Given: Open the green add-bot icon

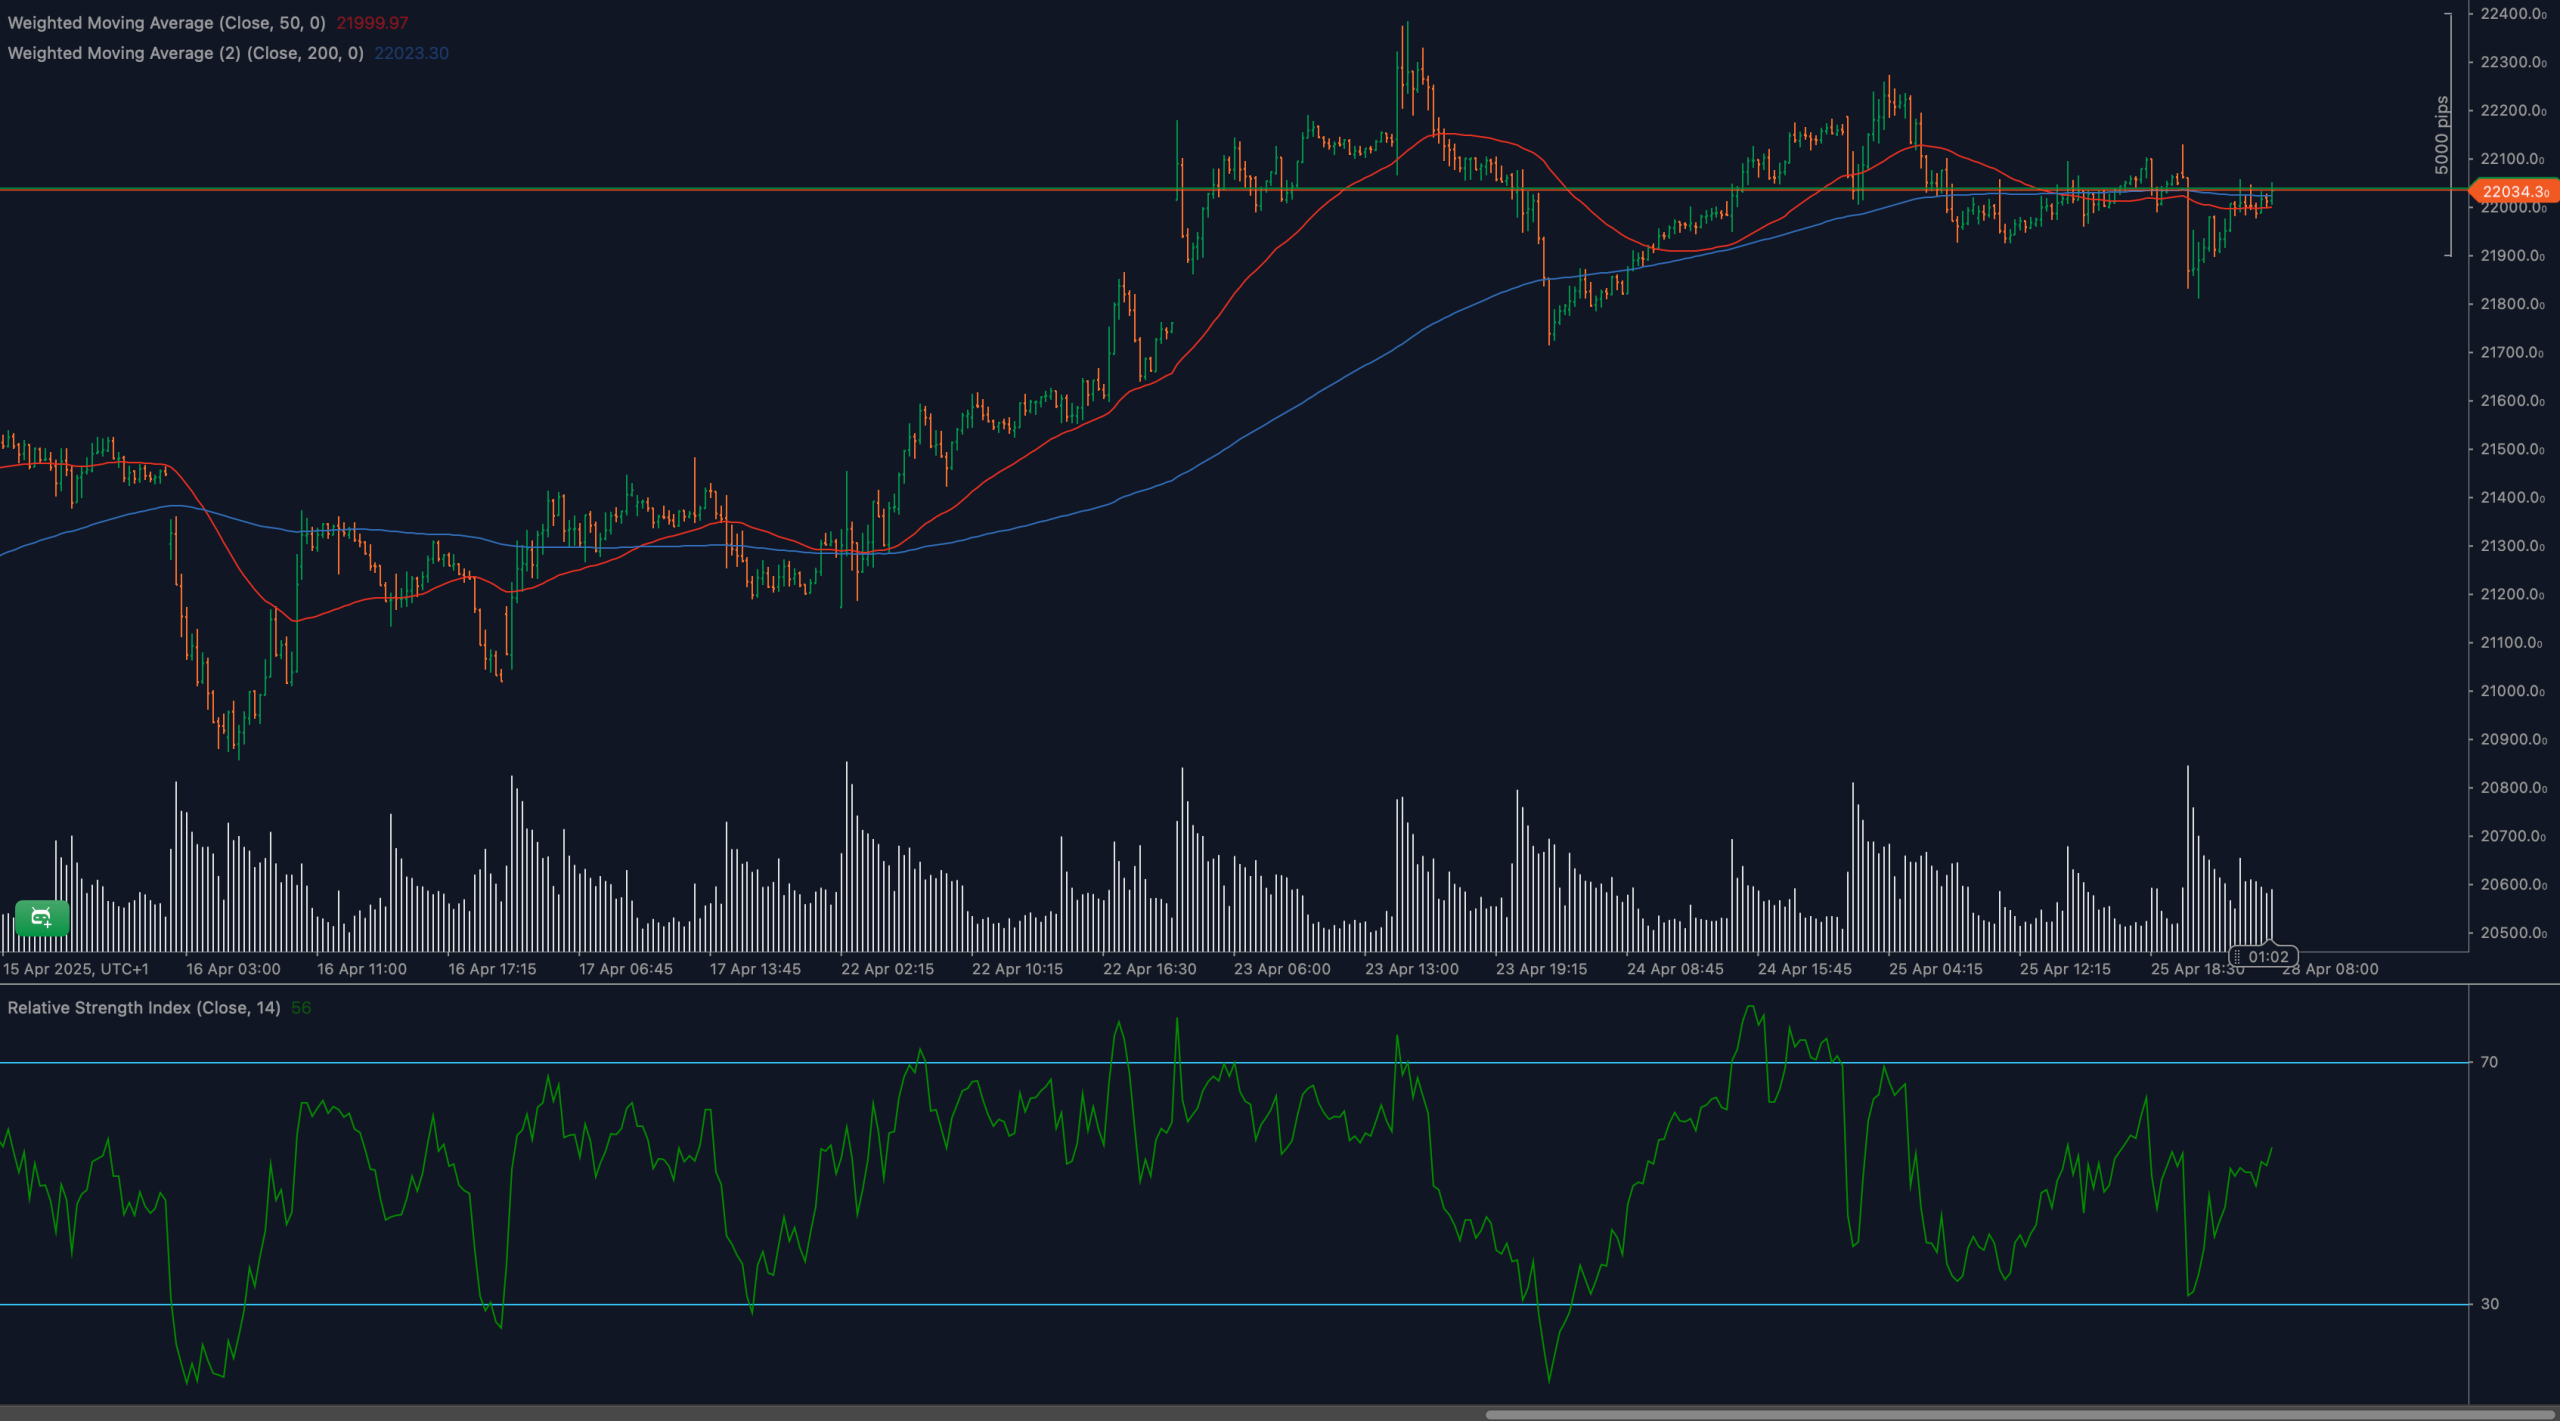Looking at the screenshot, I should (42, 917).
